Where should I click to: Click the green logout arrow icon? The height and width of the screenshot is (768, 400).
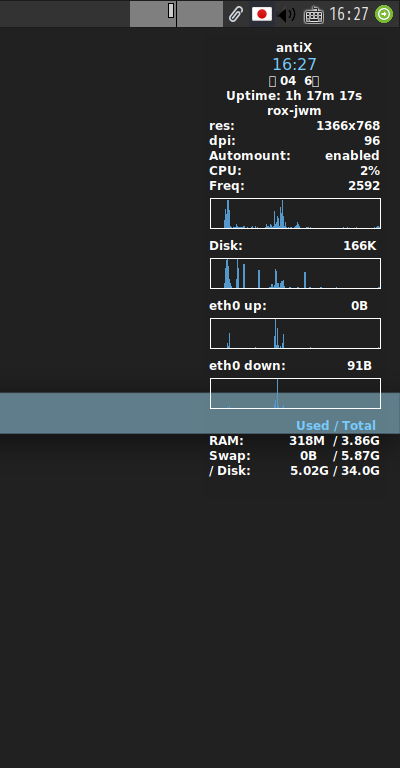tap(384, 14)
